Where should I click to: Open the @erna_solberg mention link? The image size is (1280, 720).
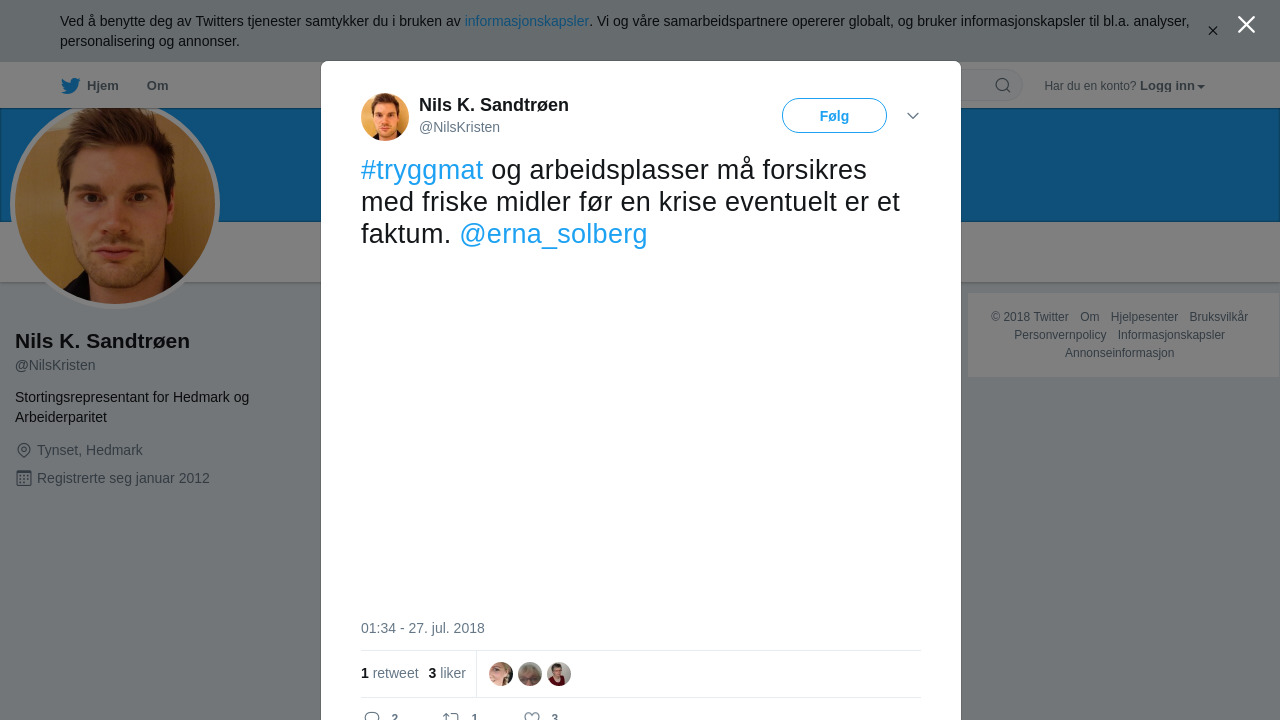click(x=553, y=234)
